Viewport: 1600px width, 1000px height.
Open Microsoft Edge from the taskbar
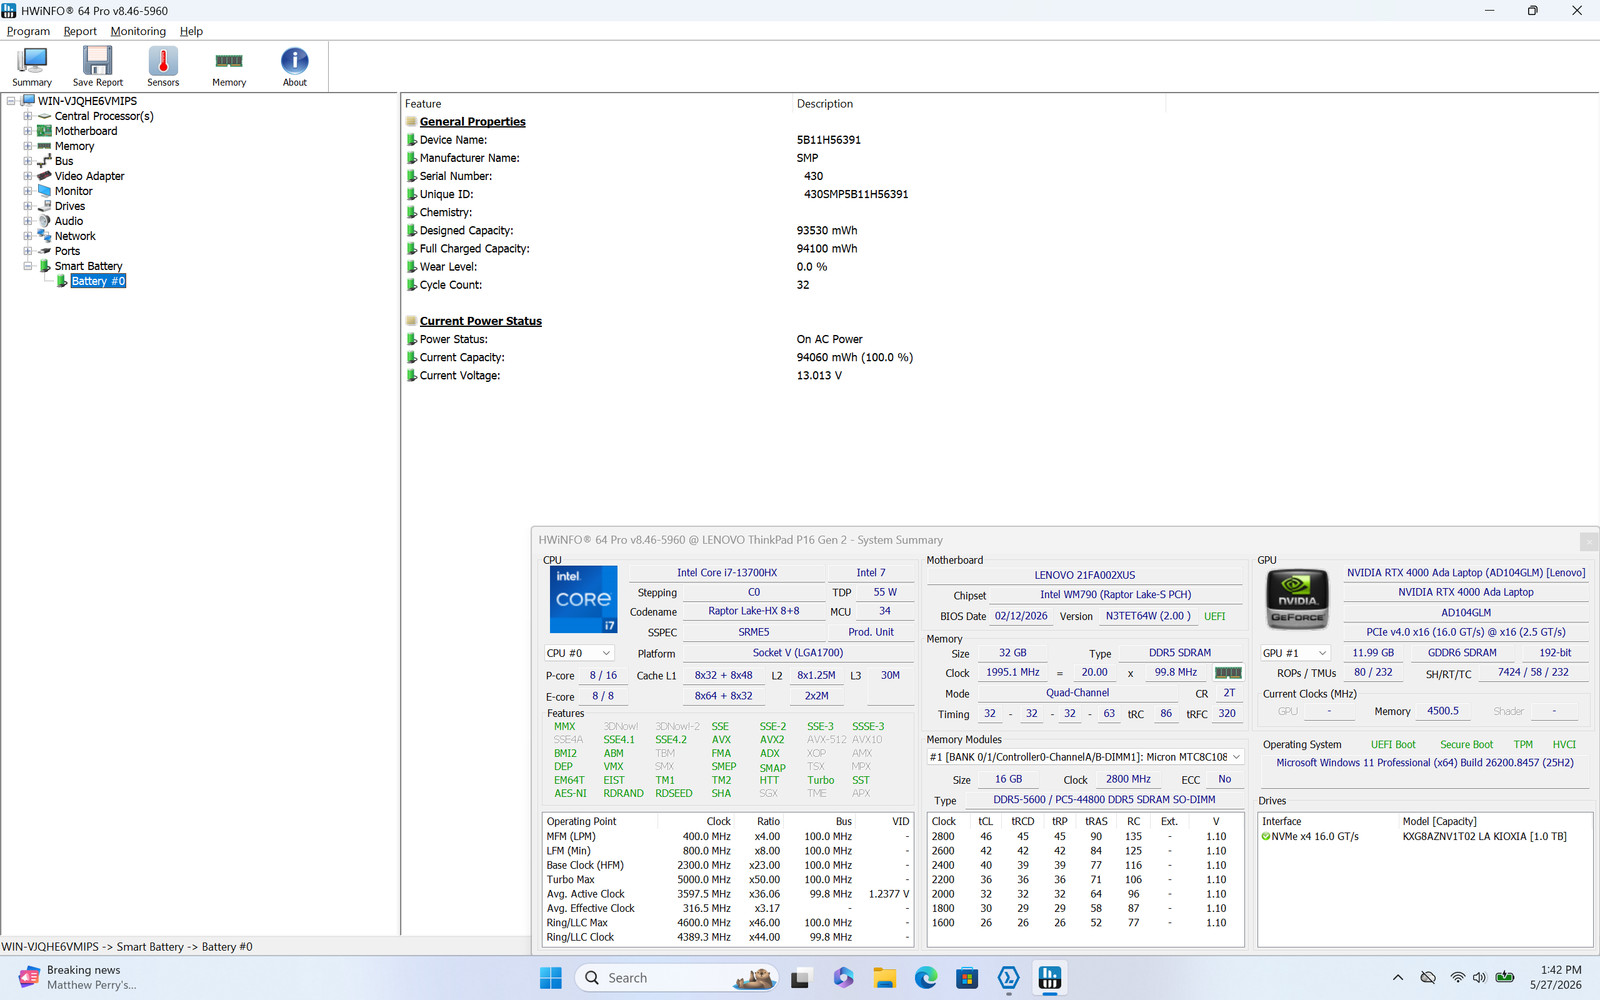926,978
